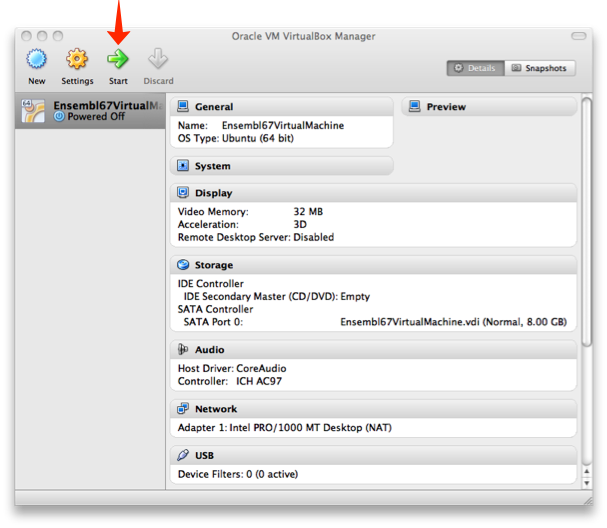Click the Powered Off status icon
Screen dimensions: 607x528
tap(59, 116)
